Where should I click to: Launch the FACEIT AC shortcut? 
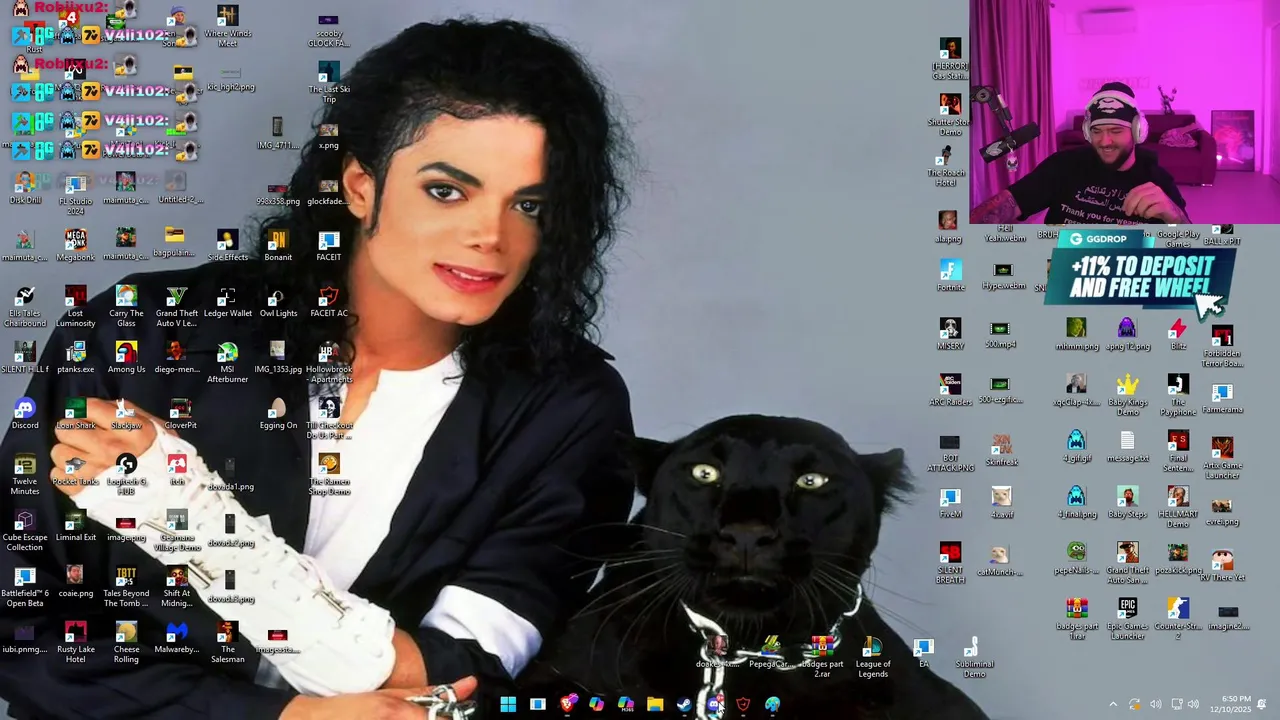click(x=329, y=302)
